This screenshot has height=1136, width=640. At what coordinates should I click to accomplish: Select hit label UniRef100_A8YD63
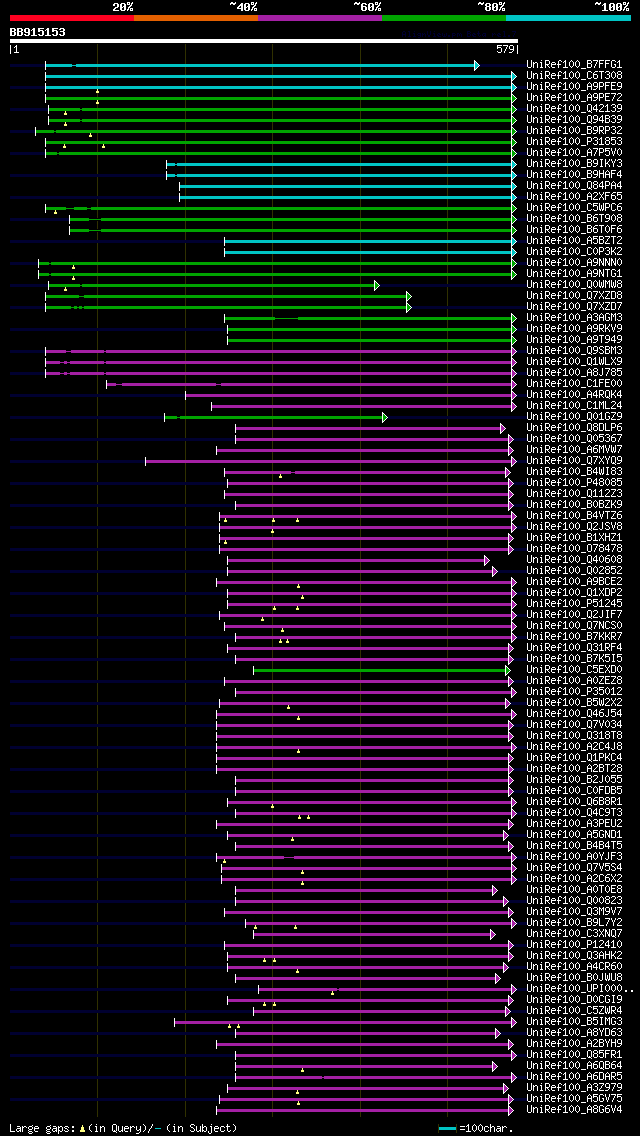tap(574, 1032)
